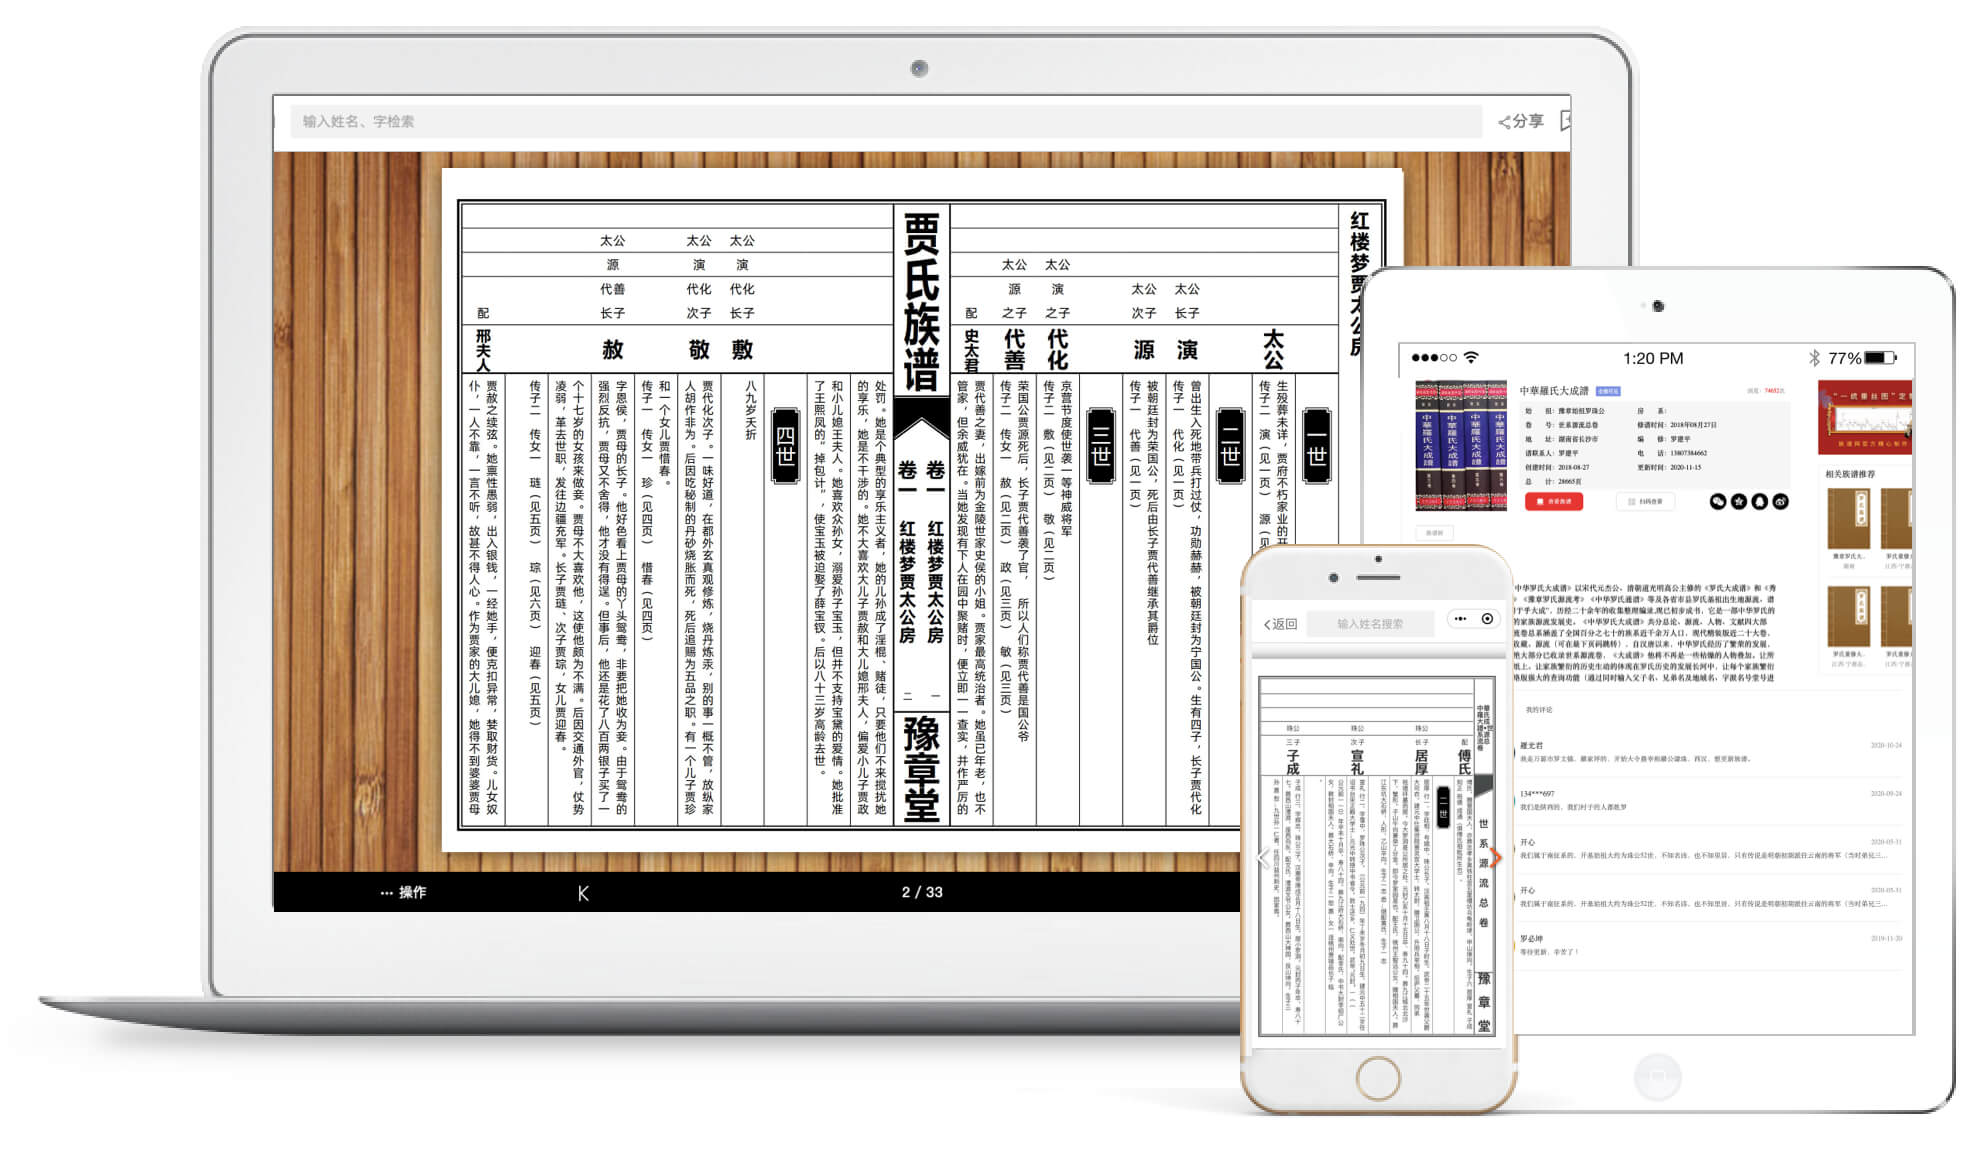
Task: Tap tablet Bluetooth status icon
Action: [x=1813, y=357]
